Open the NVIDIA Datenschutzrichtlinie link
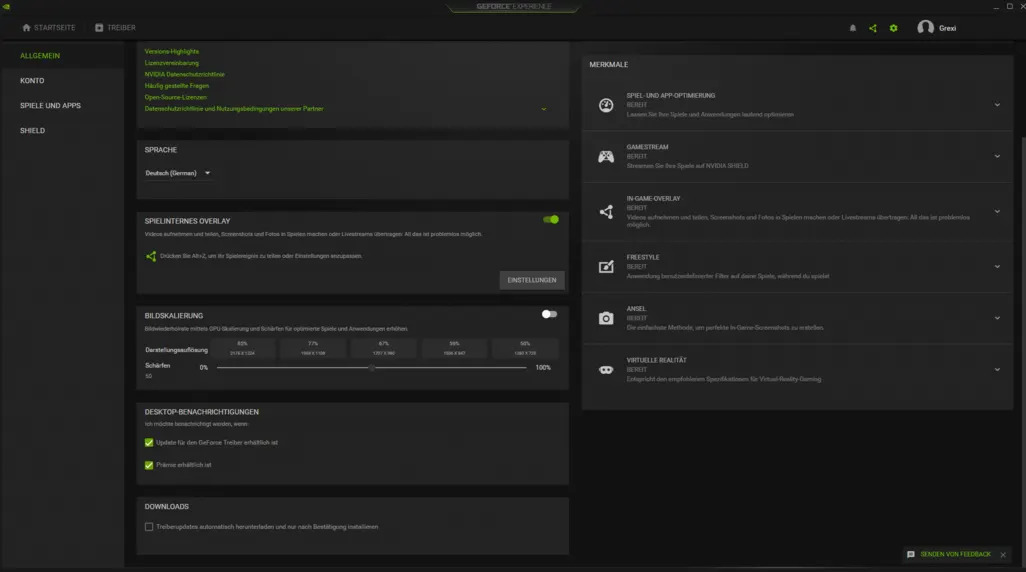This screenshot has width=1026, height=572. [185, 74]
